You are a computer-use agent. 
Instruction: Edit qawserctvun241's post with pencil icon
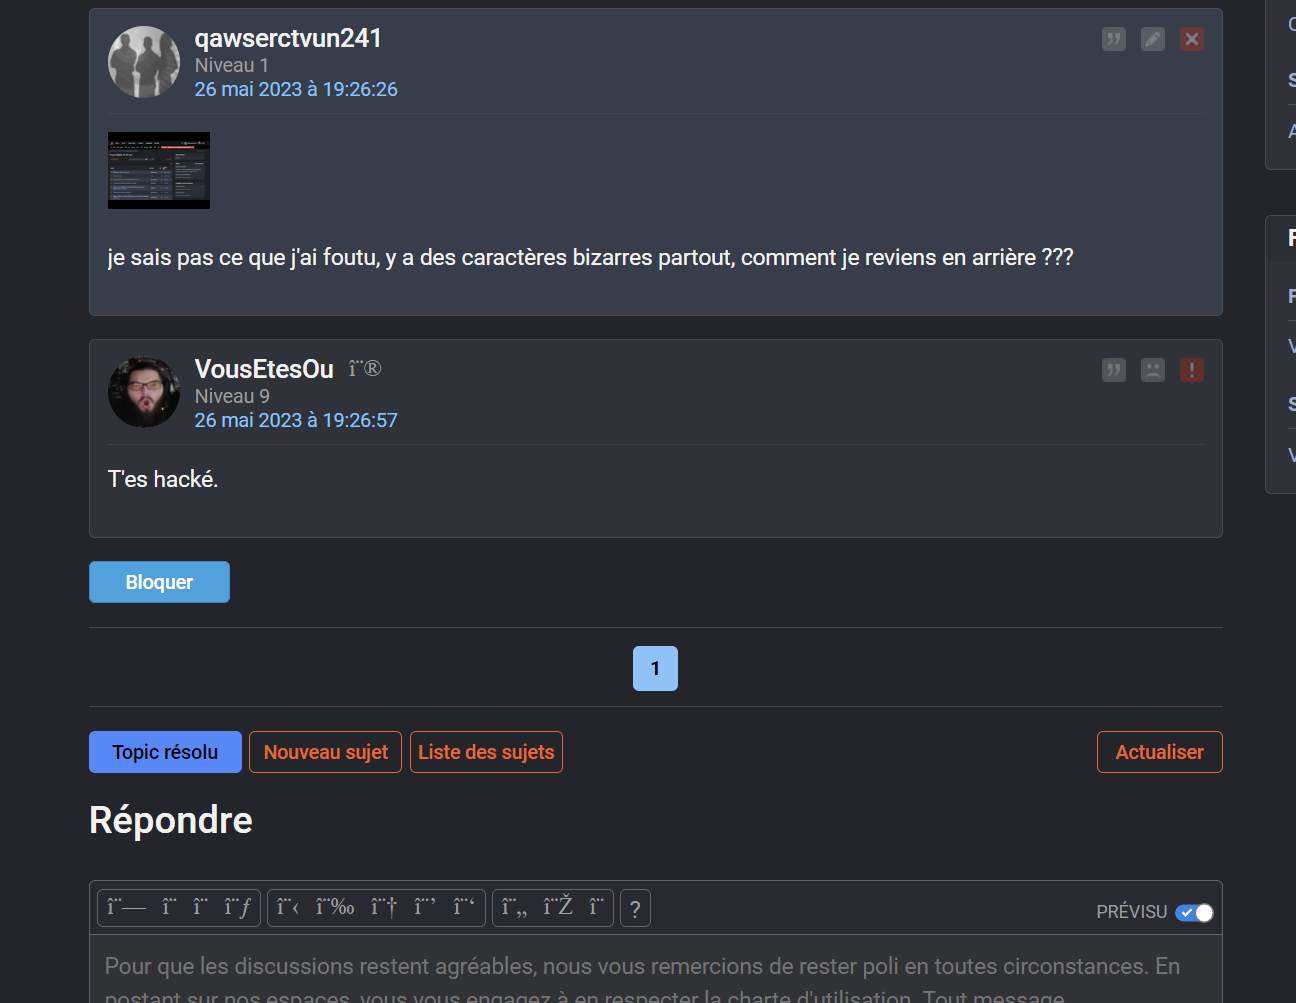click(1152, 39)
